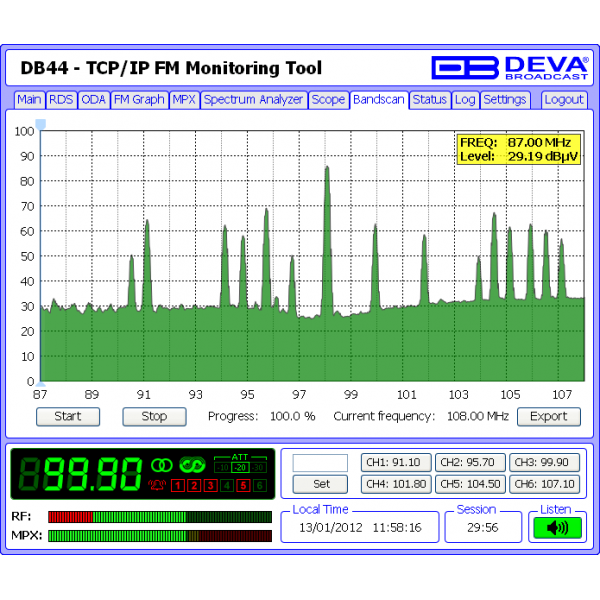This screenshot has width=600, height=600.
Task: Click the frequency input field above Set
Action: click(x=320, y=463)
